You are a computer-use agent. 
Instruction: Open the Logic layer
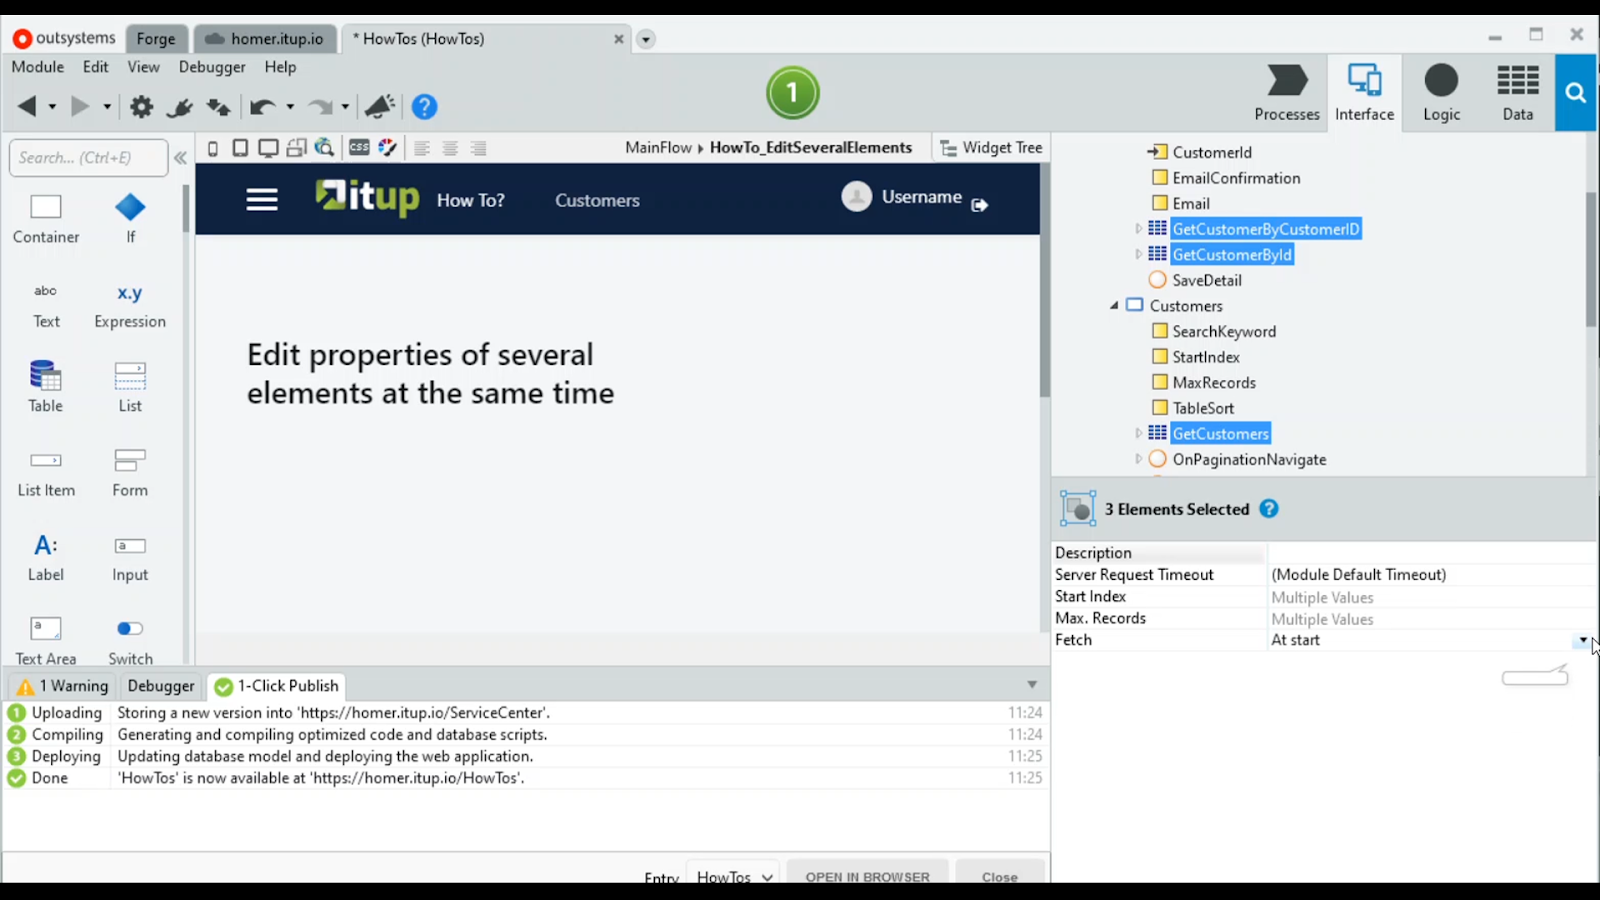coord(1441,93)
